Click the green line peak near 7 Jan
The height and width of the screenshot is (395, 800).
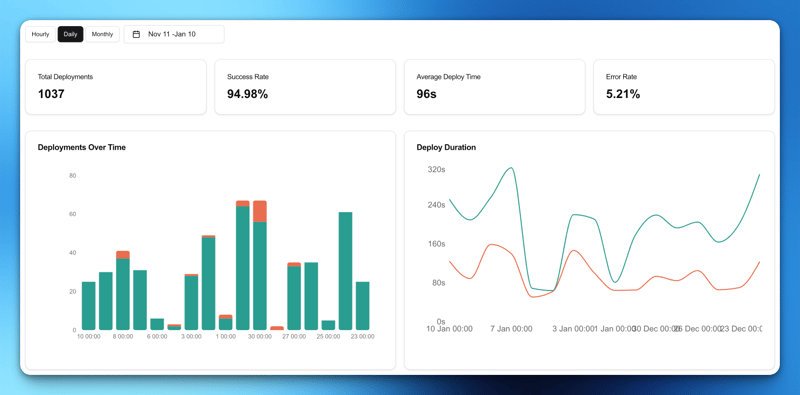point(511,168)
